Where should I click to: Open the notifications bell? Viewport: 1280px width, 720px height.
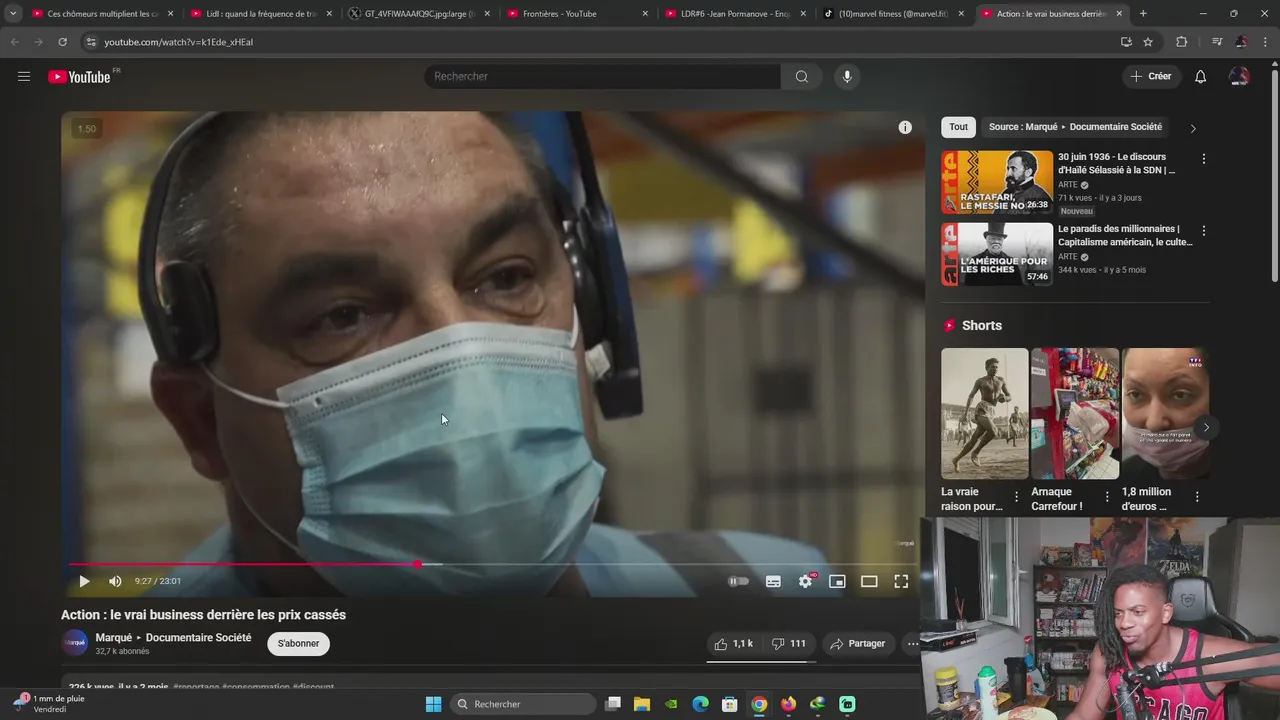1200,76
